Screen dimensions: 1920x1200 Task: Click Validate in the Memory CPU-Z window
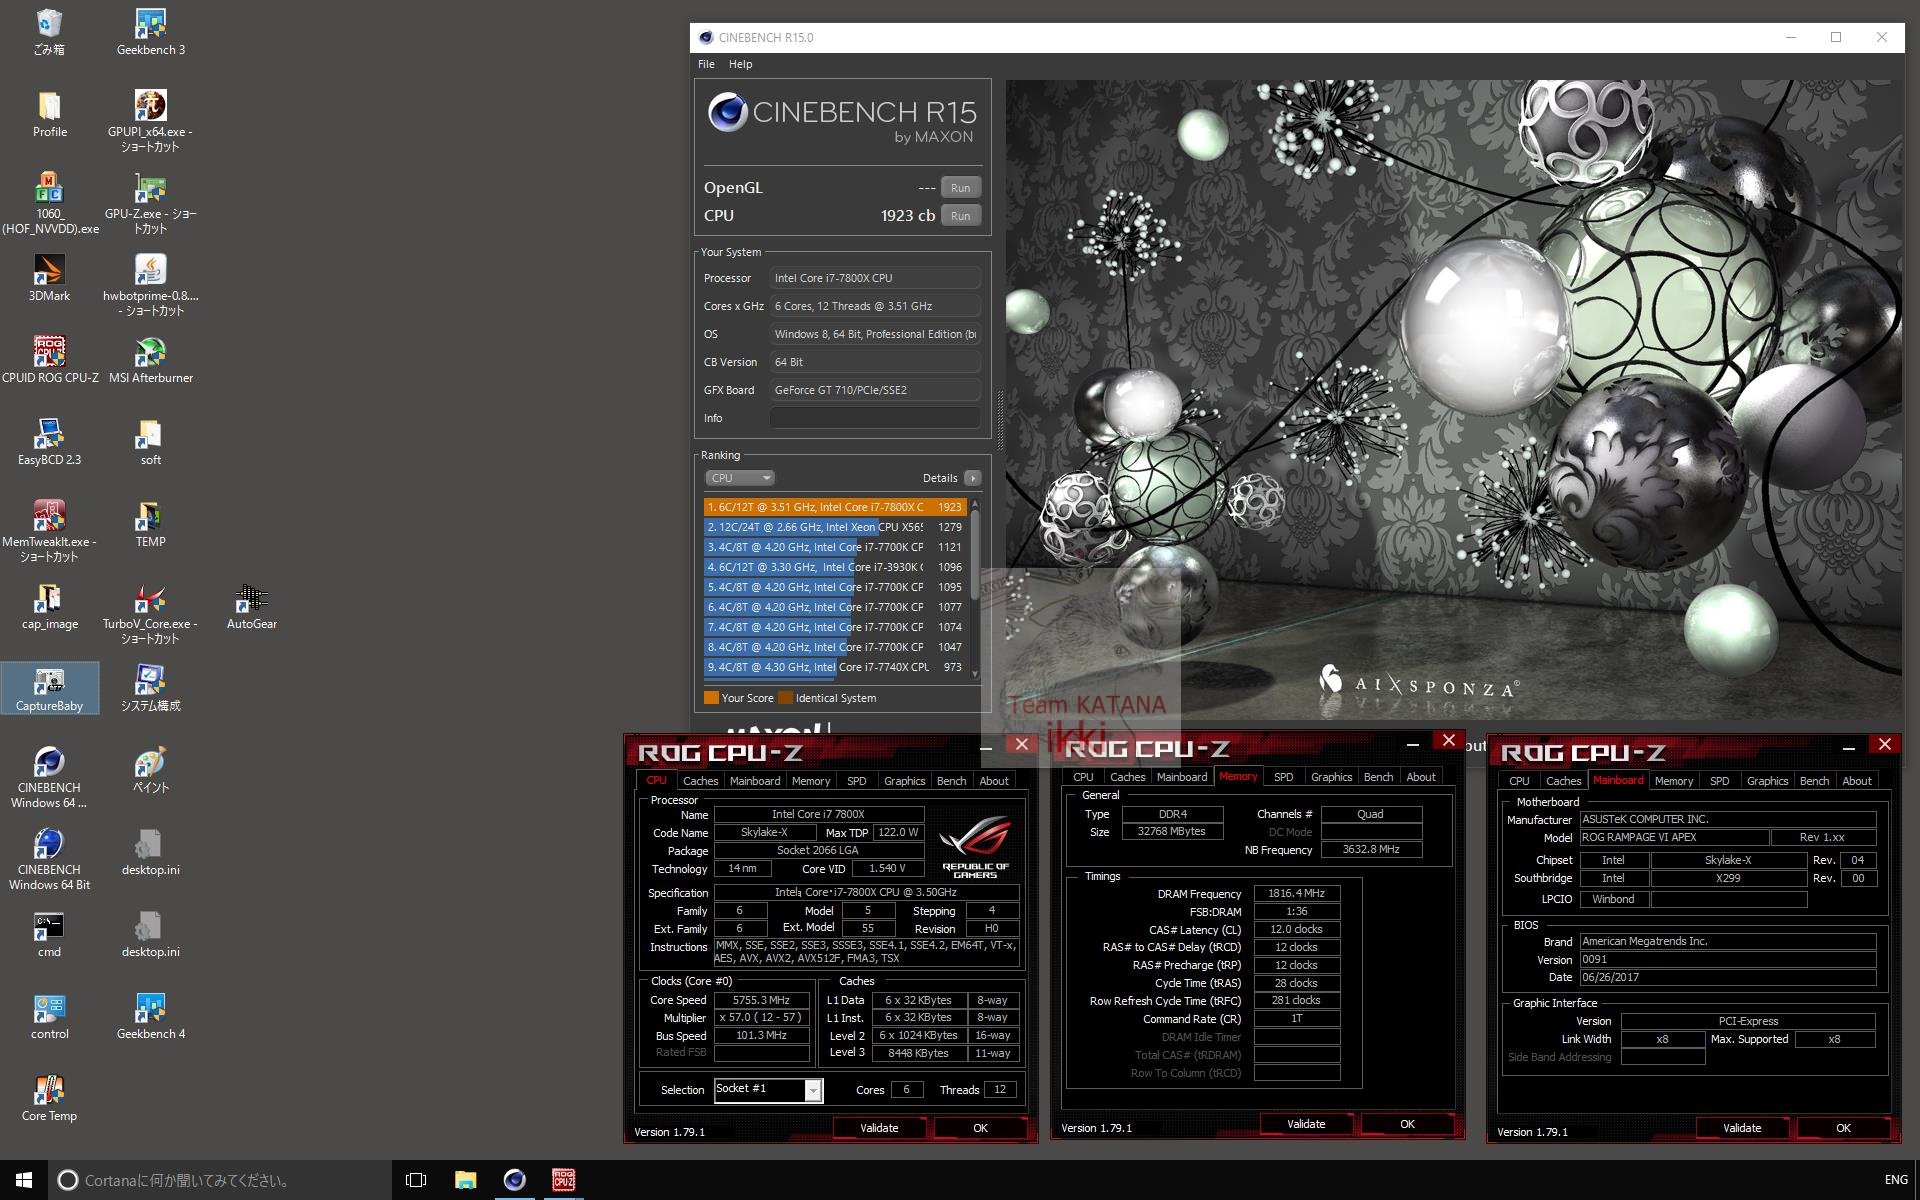point(1306,1124)
